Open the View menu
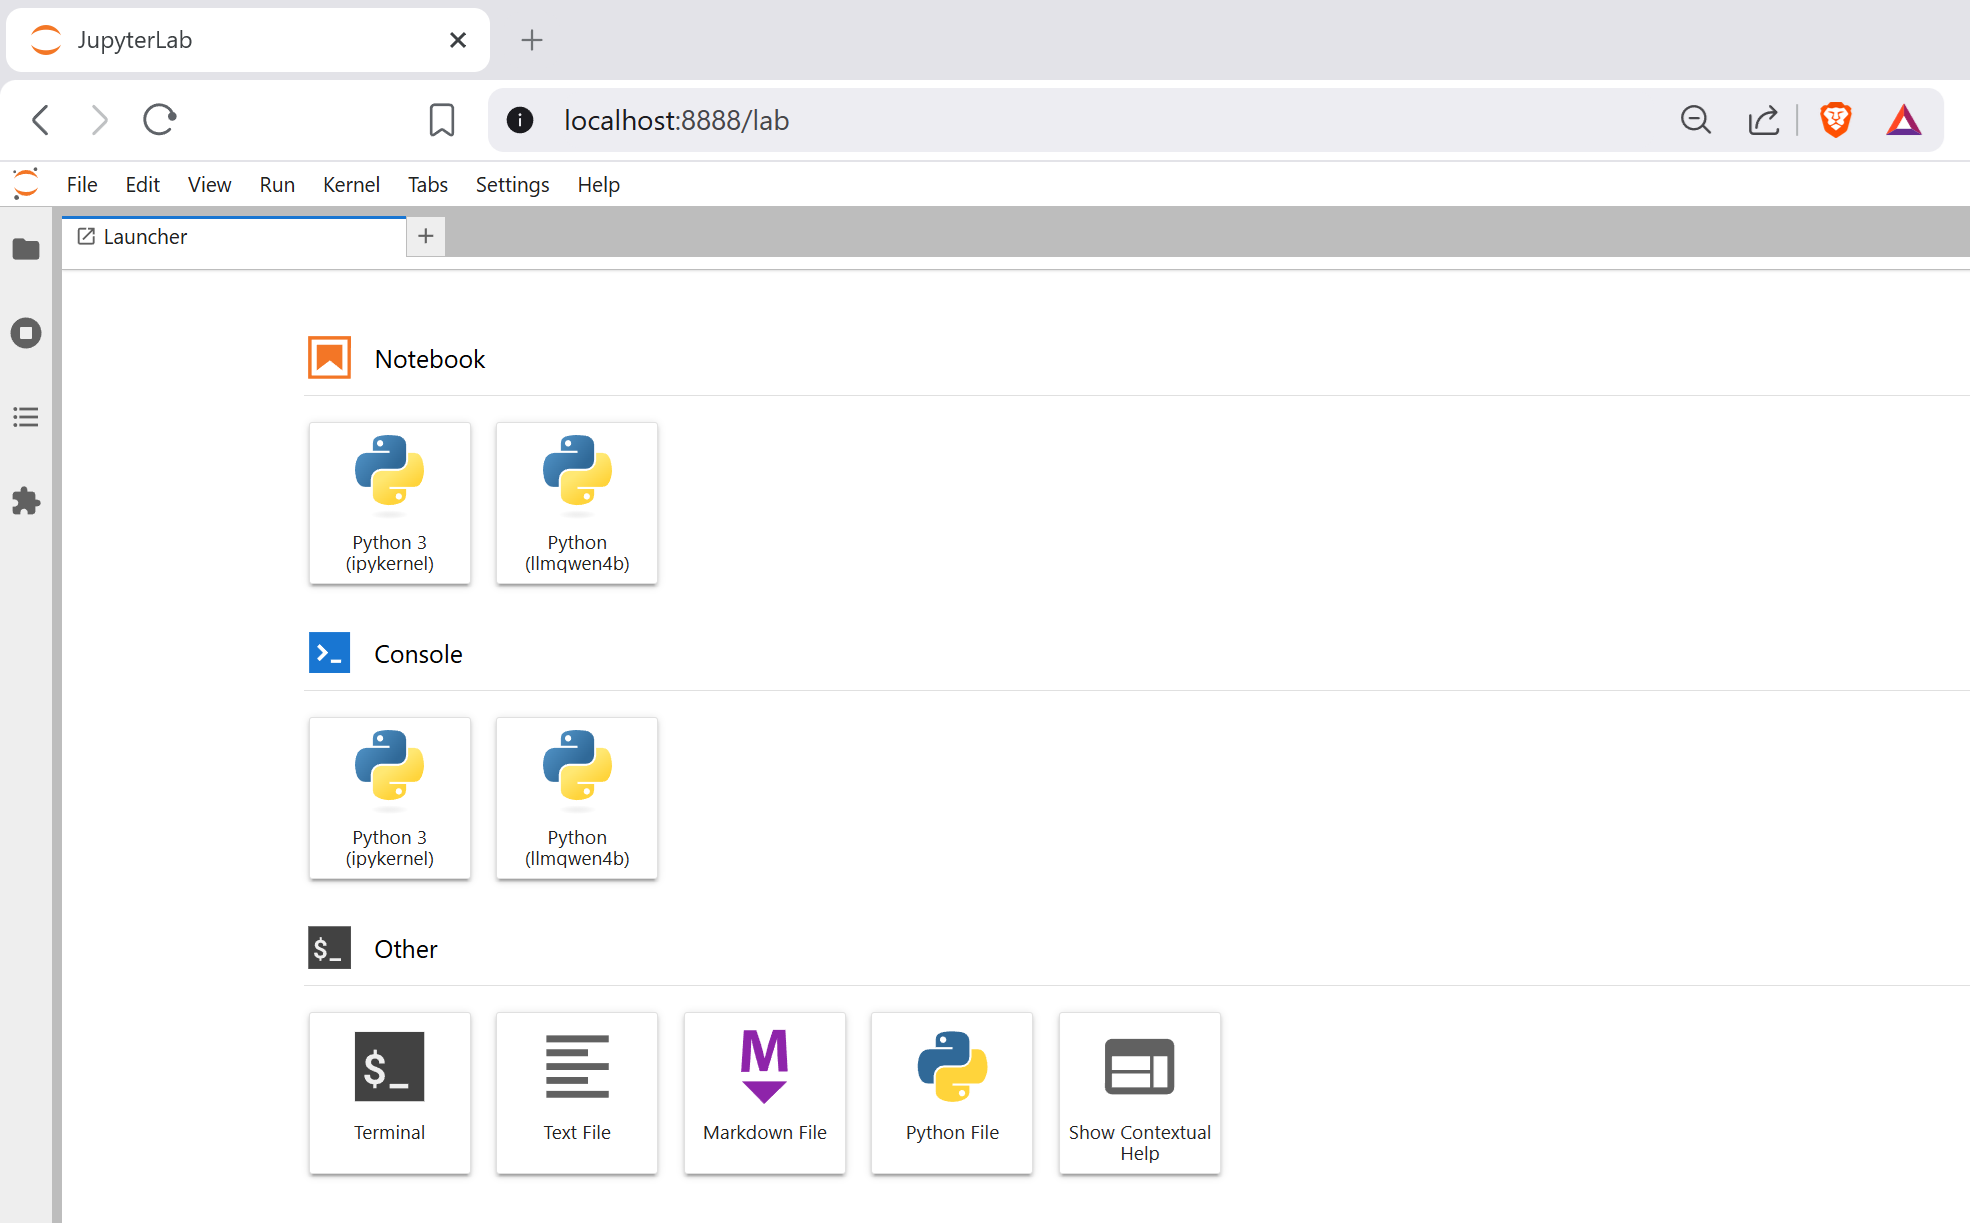 pyautogui.click(x=210, y=185)
